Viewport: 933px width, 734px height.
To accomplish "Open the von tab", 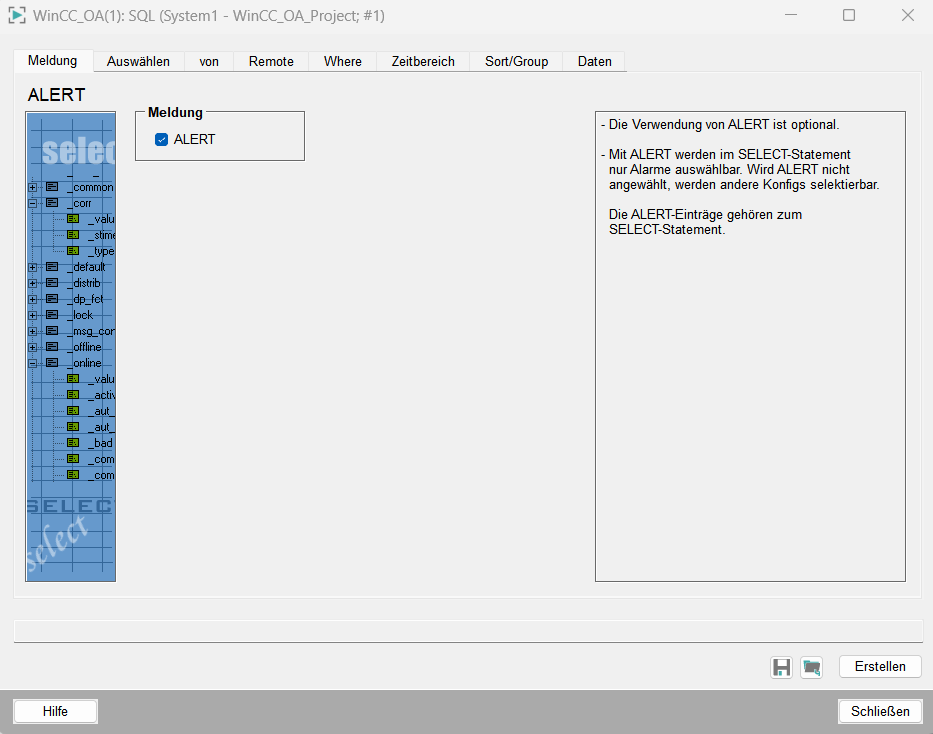I will [209, 61].
